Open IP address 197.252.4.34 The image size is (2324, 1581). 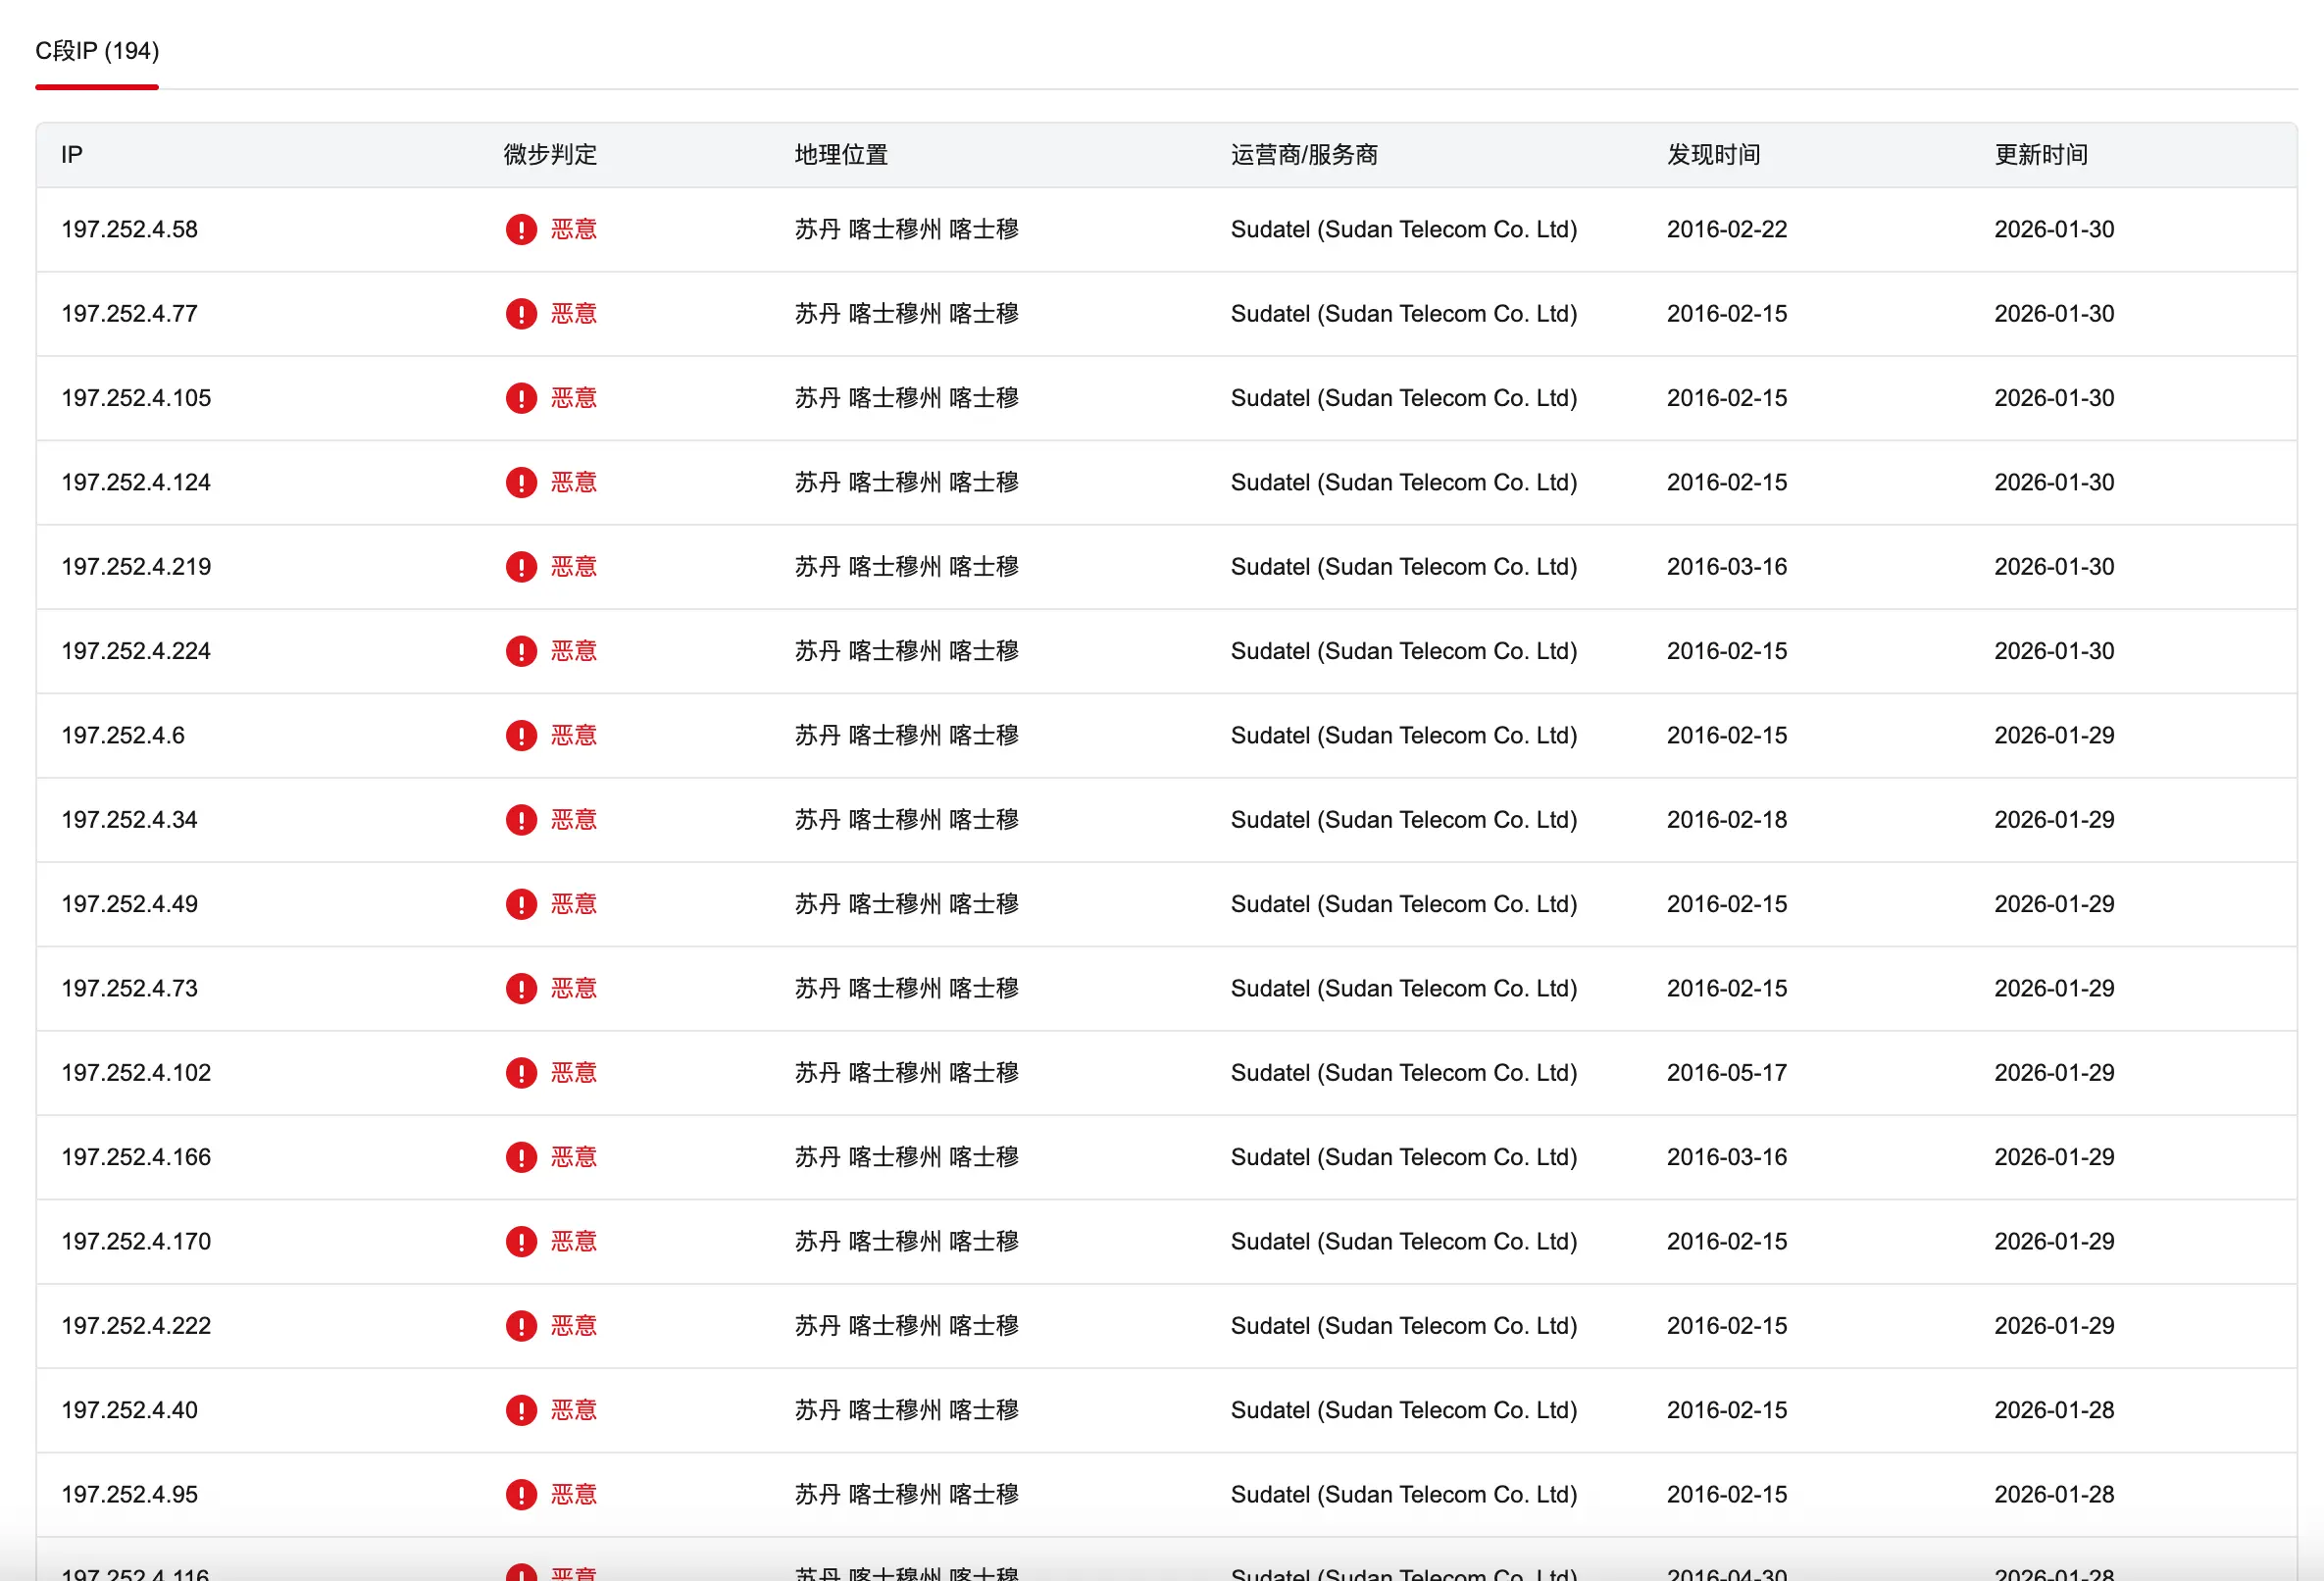pos(129,820)
